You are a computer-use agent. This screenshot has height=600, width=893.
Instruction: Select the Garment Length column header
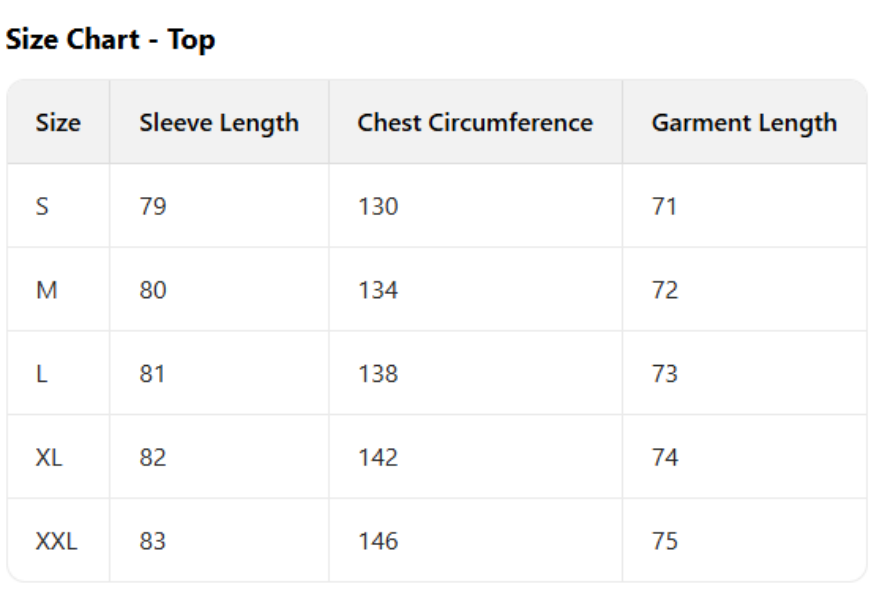(744, 123)
